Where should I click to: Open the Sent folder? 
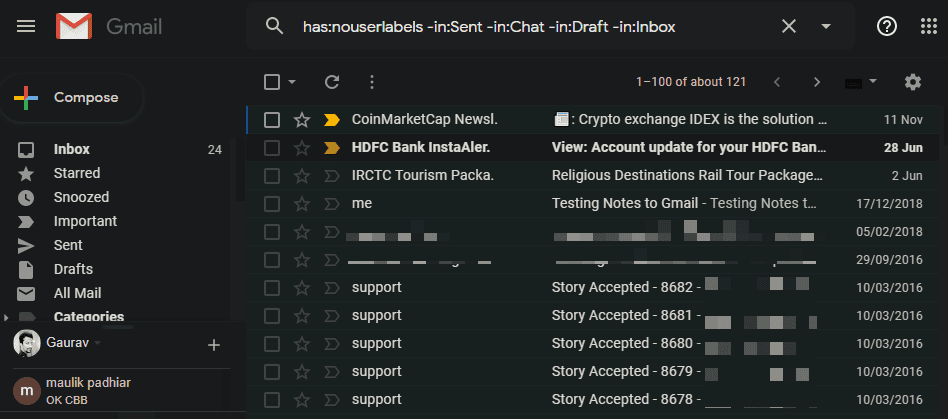(x=68, y=245)
